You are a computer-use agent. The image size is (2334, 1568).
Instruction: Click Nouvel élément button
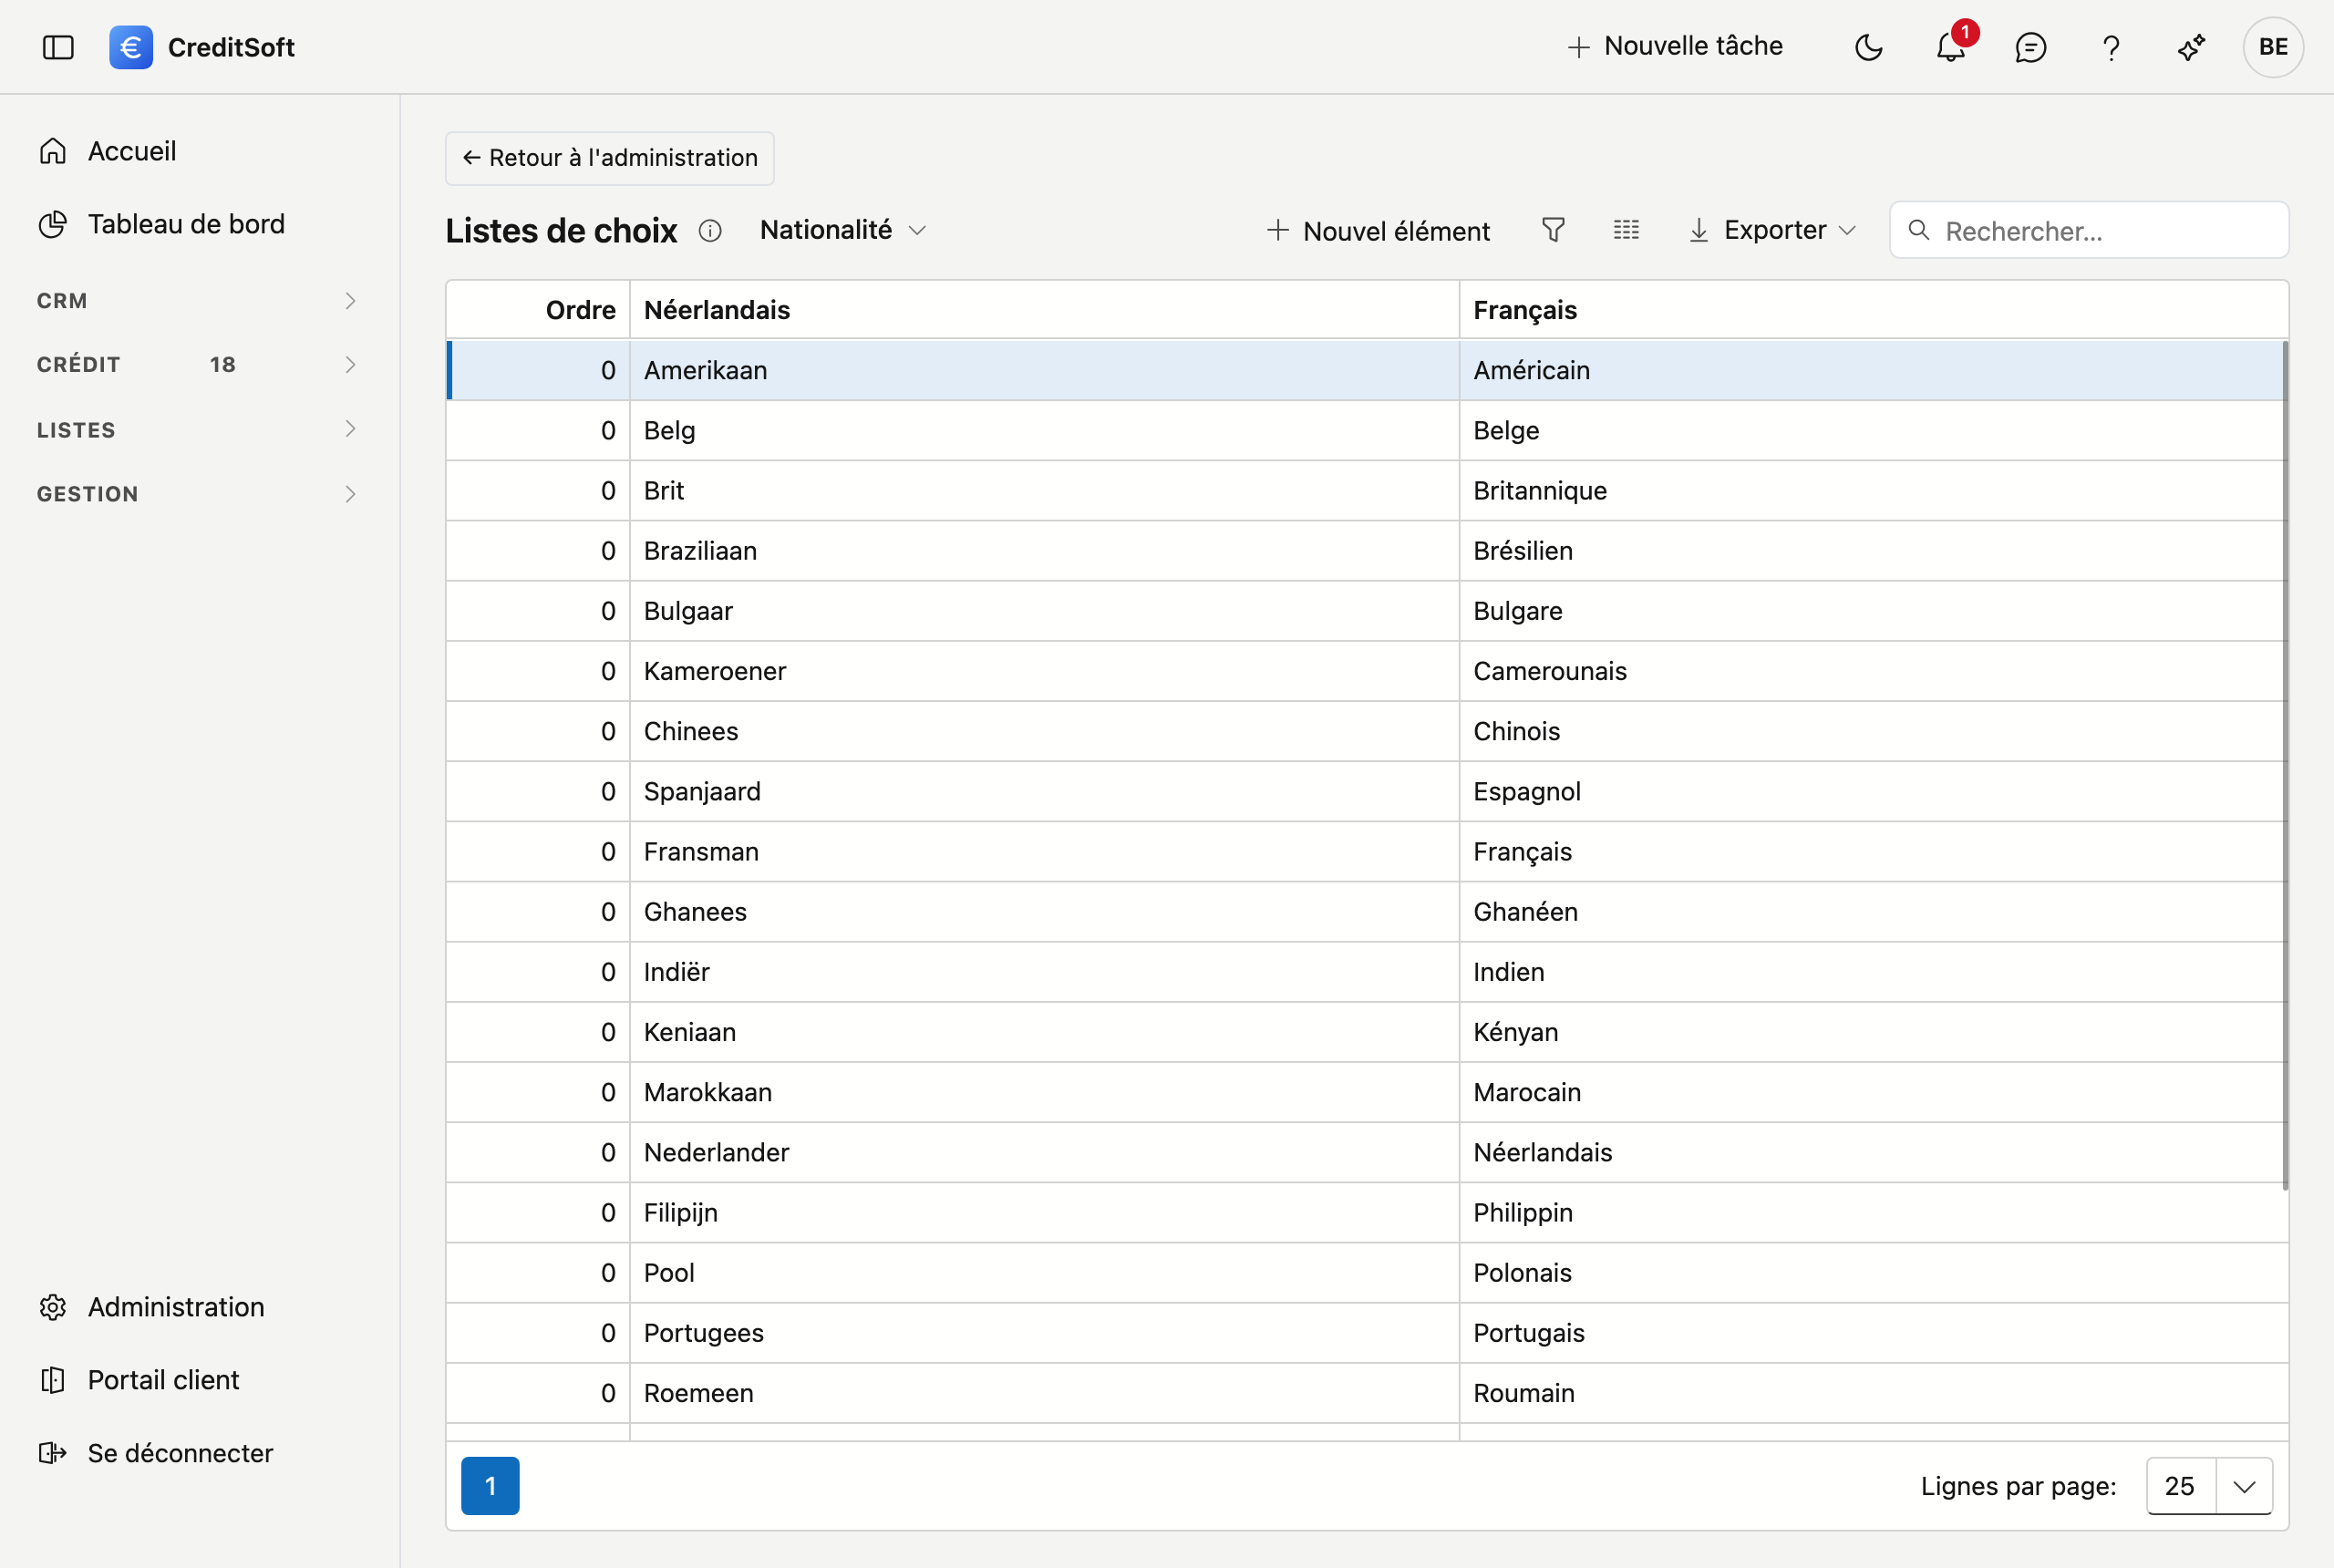tap(1378, 231)
